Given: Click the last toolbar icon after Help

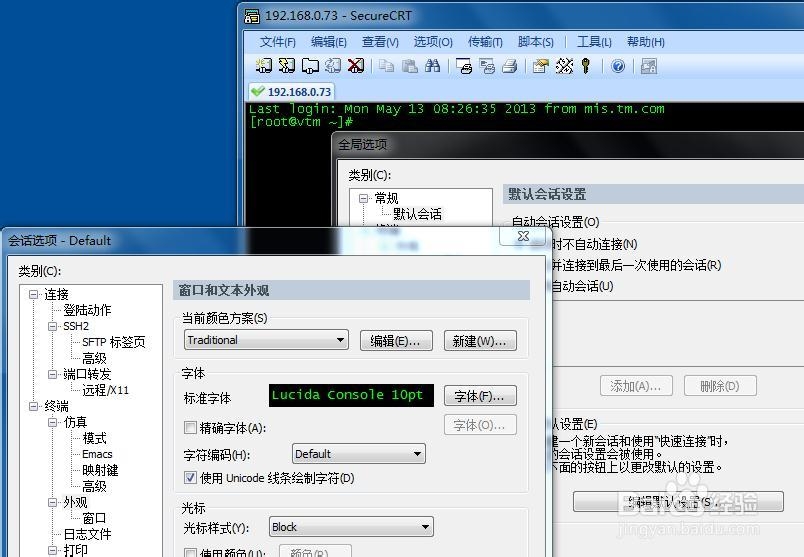Looking at the screenshot, I should 649,66.
